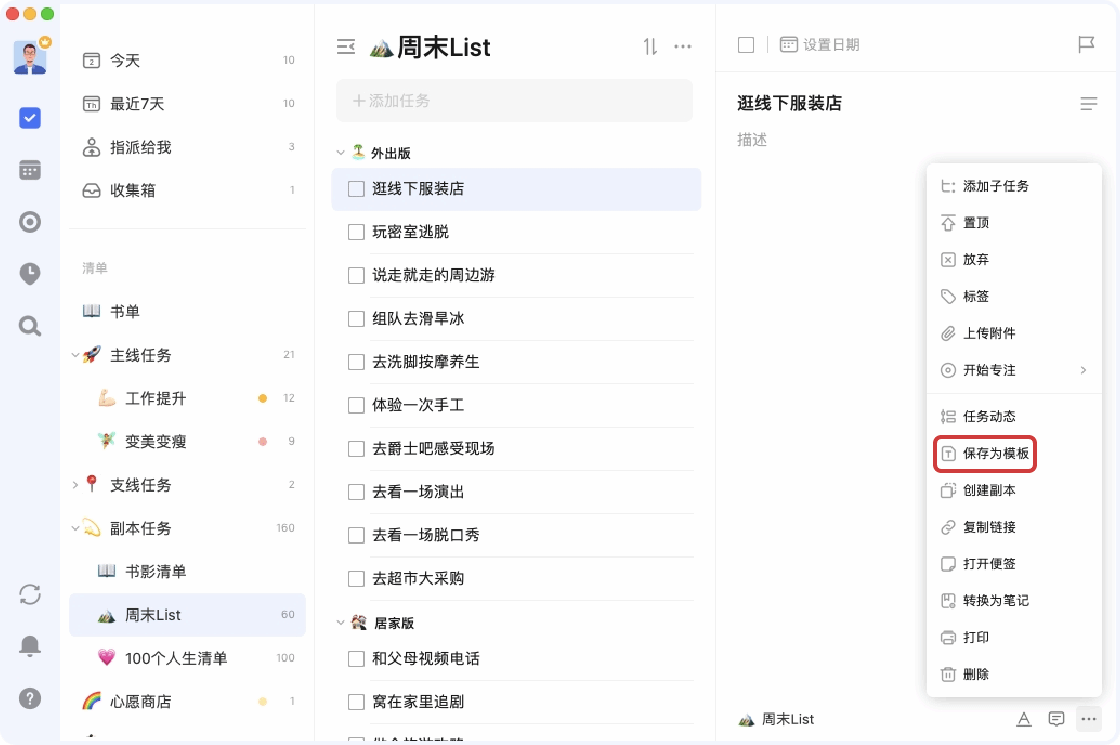Mark 逛线下服装店 as complete
The width and height of the screenshot is (1120, 745).
tap(355, 189)
